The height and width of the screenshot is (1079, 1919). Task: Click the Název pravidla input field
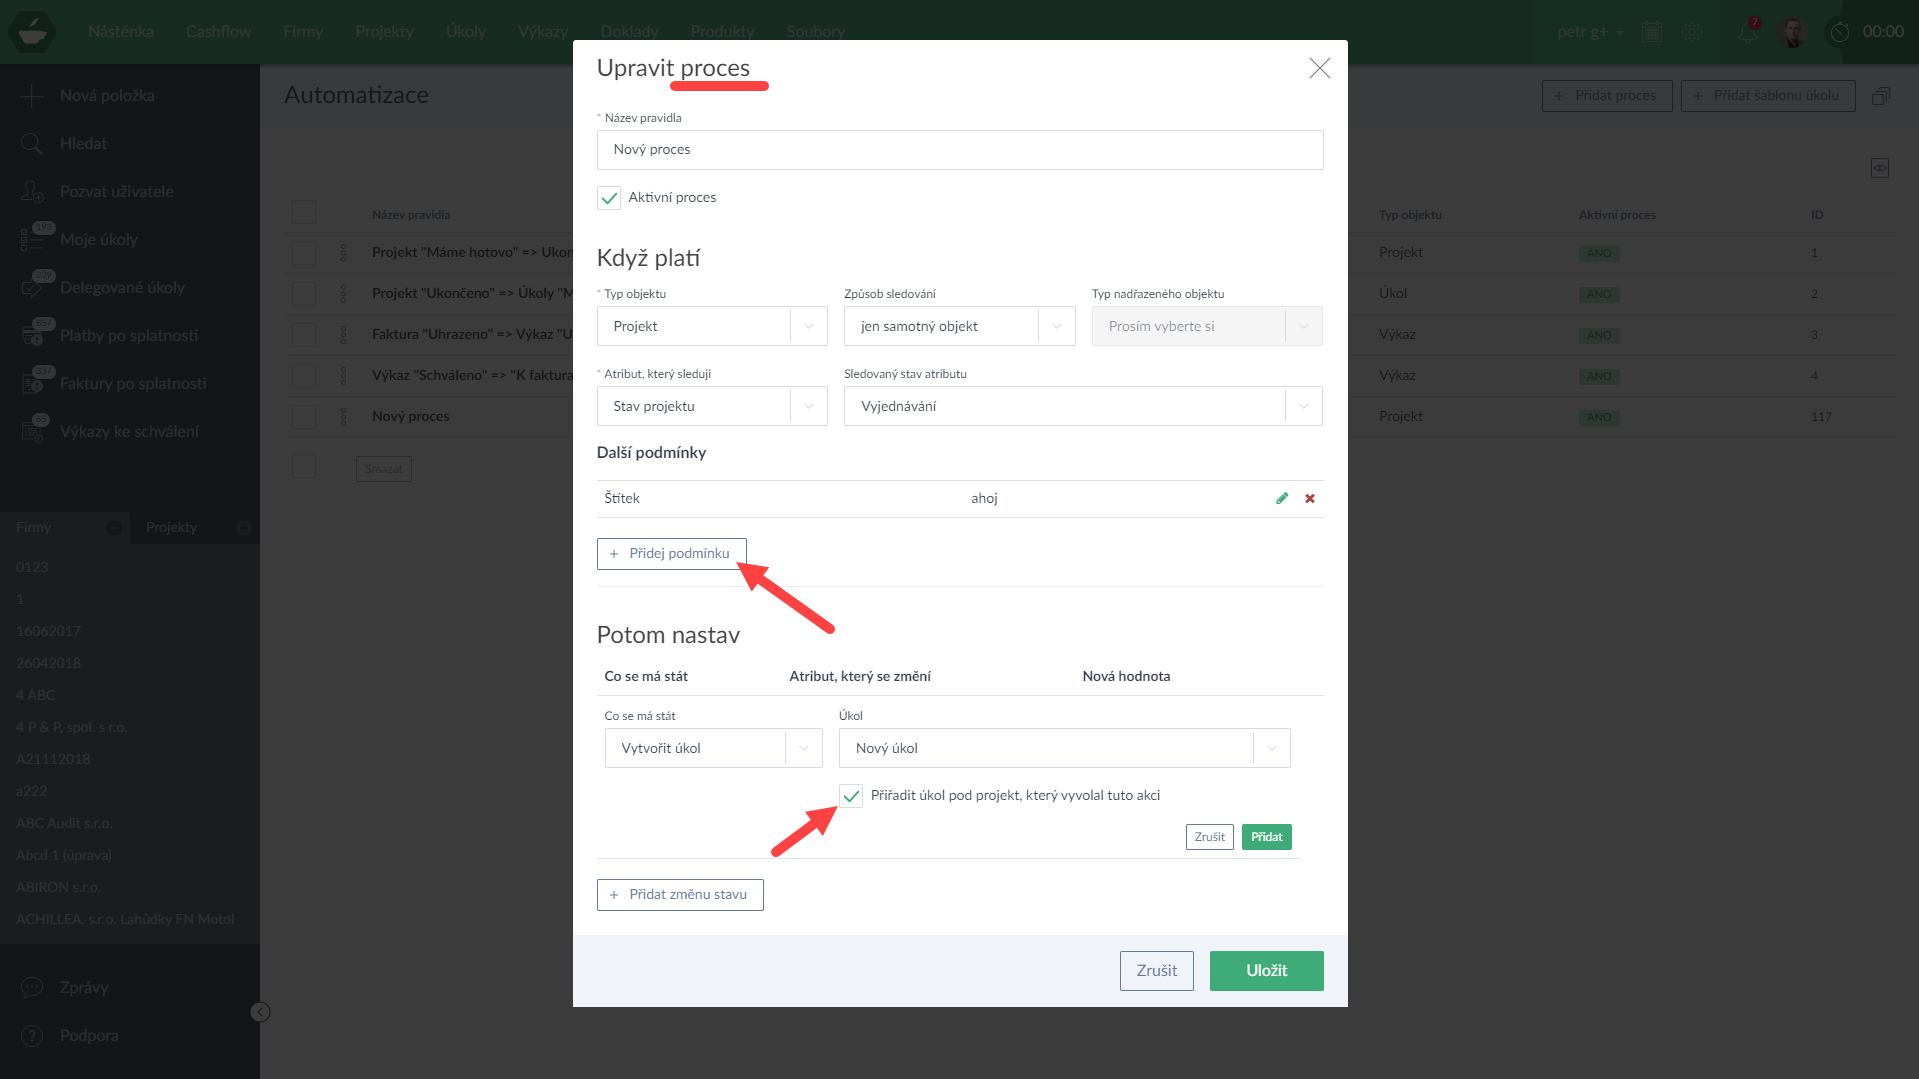coord(959,150)
